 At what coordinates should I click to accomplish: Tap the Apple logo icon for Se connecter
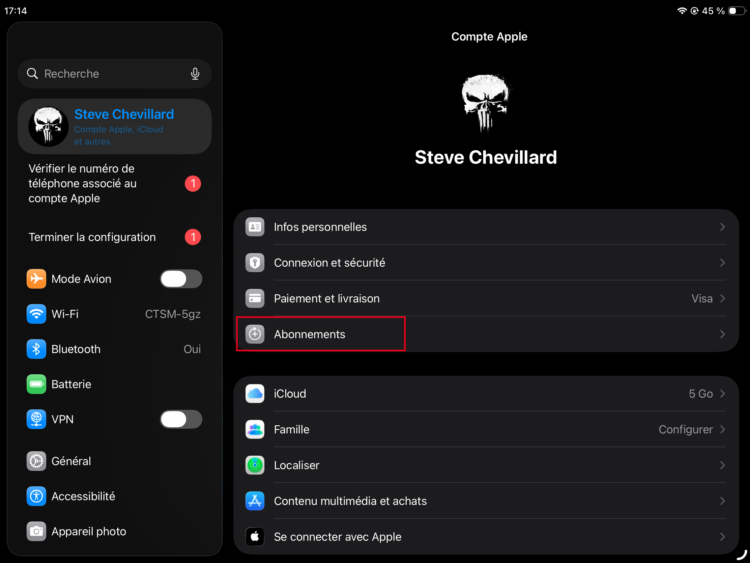pyautogui.click(x=255, y=537)
